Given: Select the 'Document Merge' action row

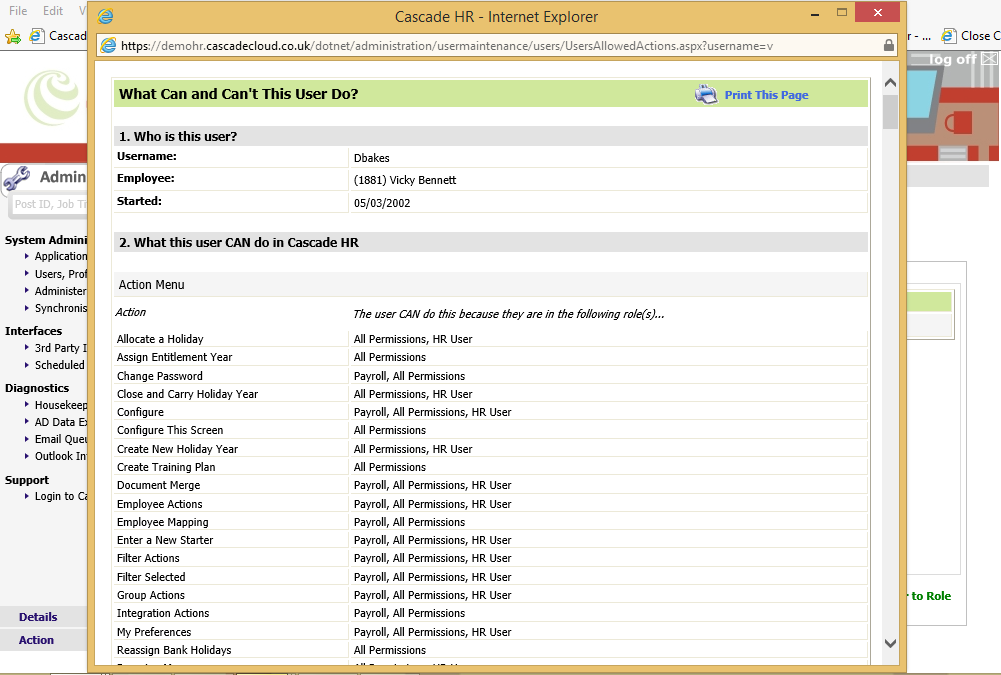Looking at the screenshot, I should (490, 485).
